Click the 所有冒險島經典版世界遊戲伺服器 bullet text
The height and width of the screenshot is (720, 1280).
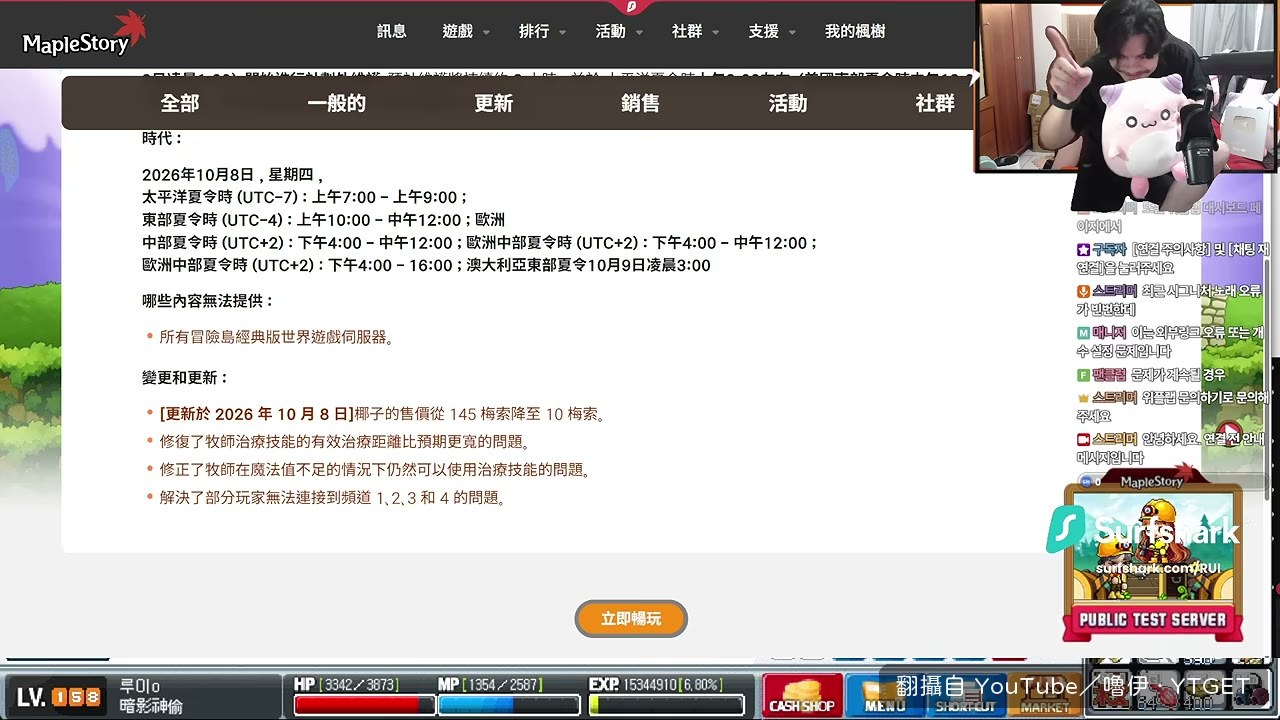click(x=276, y=337)
